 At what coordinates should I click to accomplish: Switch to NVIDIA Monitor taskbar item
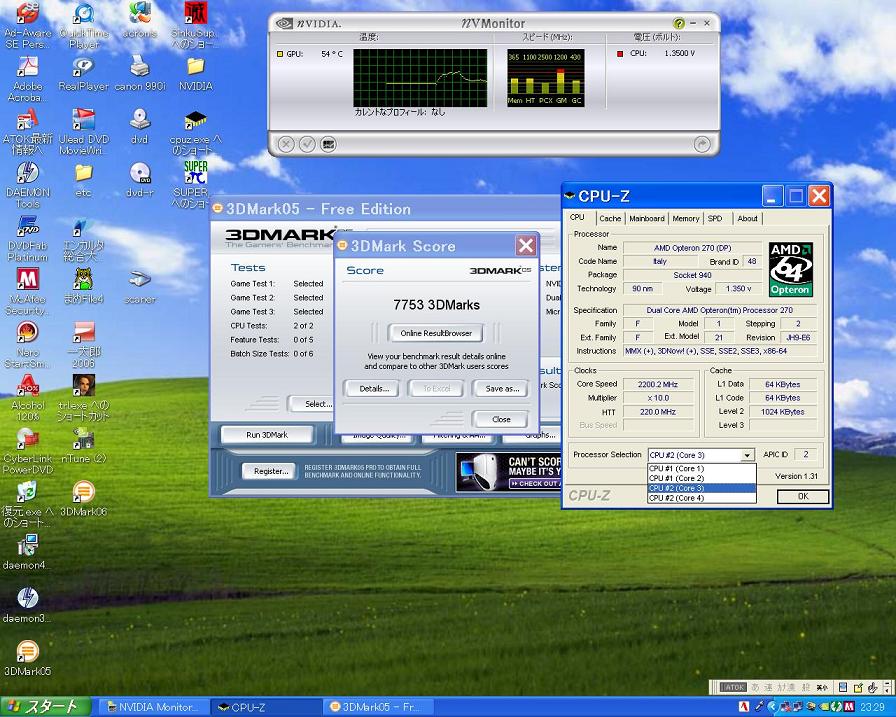click(x=153, y=707)
